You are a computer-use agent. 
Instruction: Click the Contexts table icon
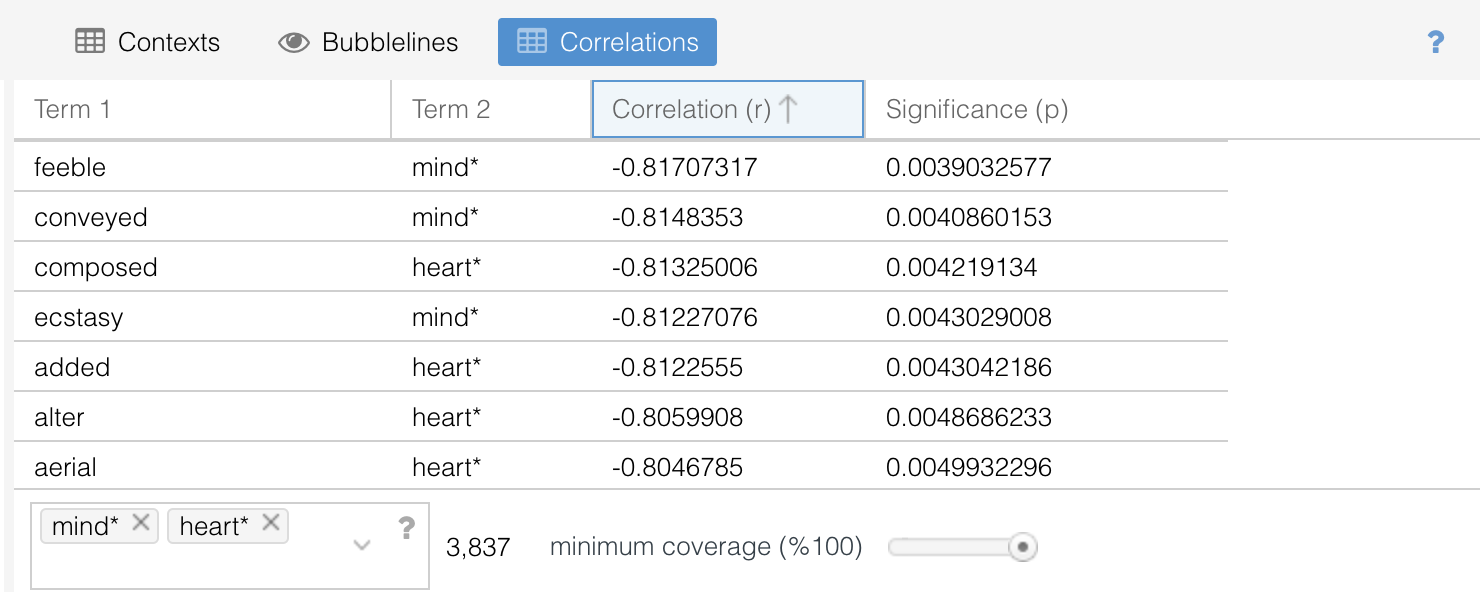pyautogui.click(x=90, y=42)
